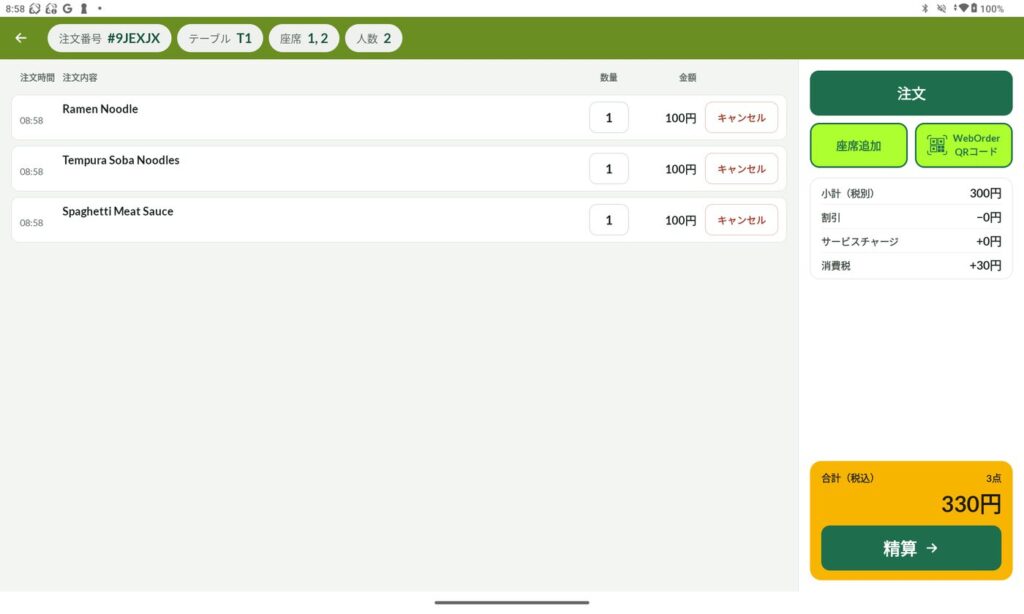The height and width of the screenshot is (614, 1024).
Task: Tap the 金額 column header
Action: [688, 77]
